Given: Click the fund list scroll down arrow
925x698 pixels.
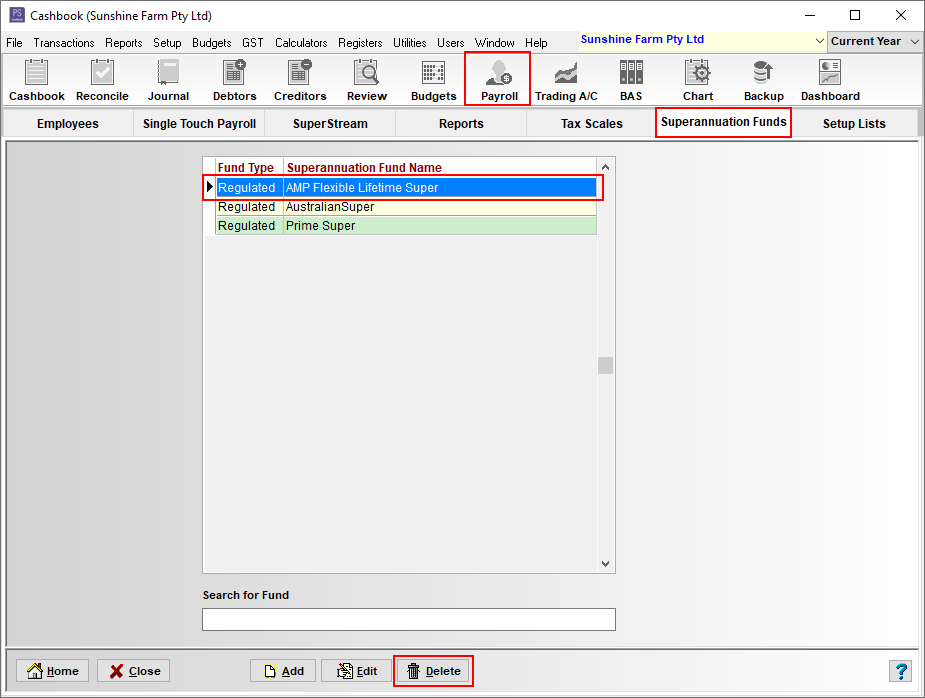Looking at the screenshot, I should click(605, 563).
